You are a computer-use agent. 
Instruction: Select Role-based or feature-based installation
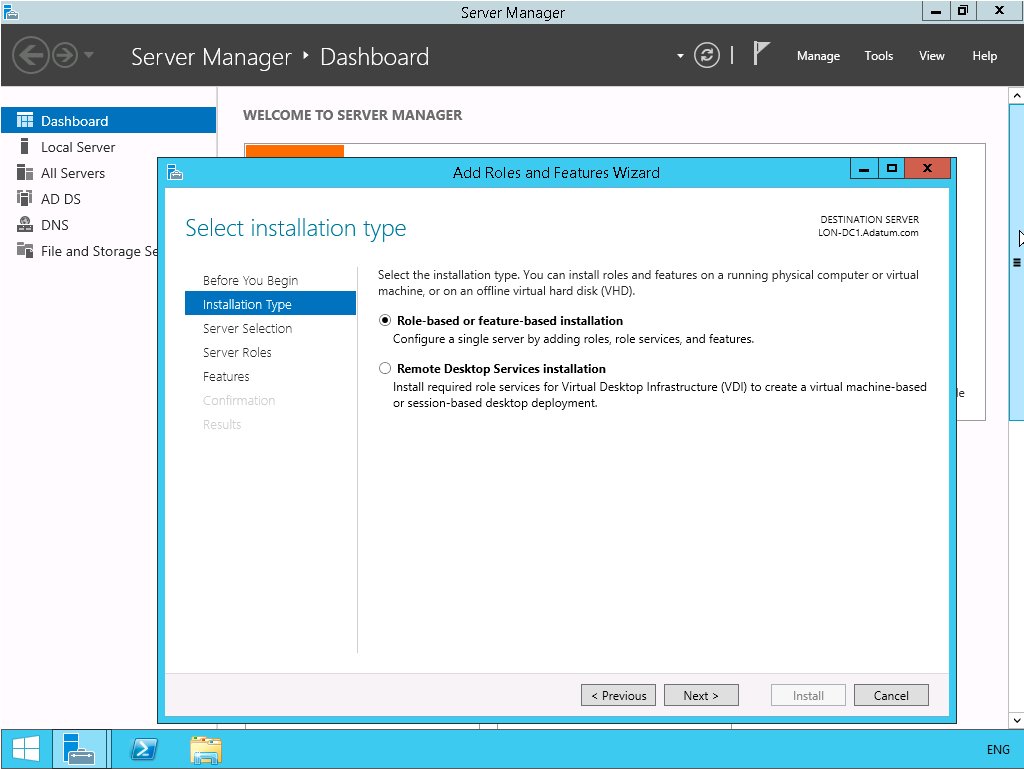coord(385,320)
